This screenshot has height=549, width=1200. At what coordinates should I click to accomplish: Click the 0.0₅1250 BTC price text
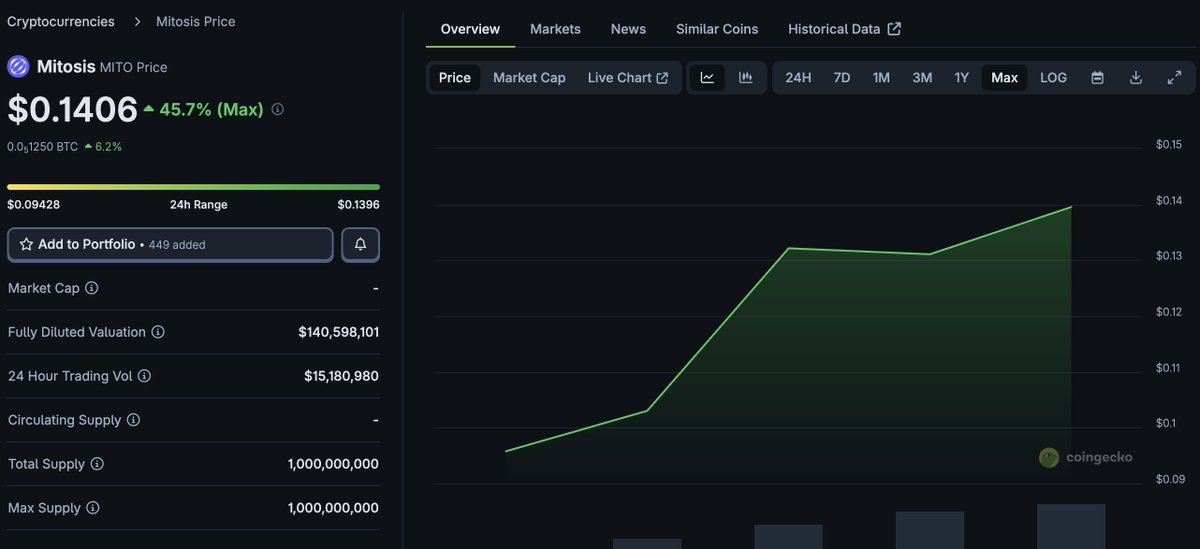click(x=42, y=146)
